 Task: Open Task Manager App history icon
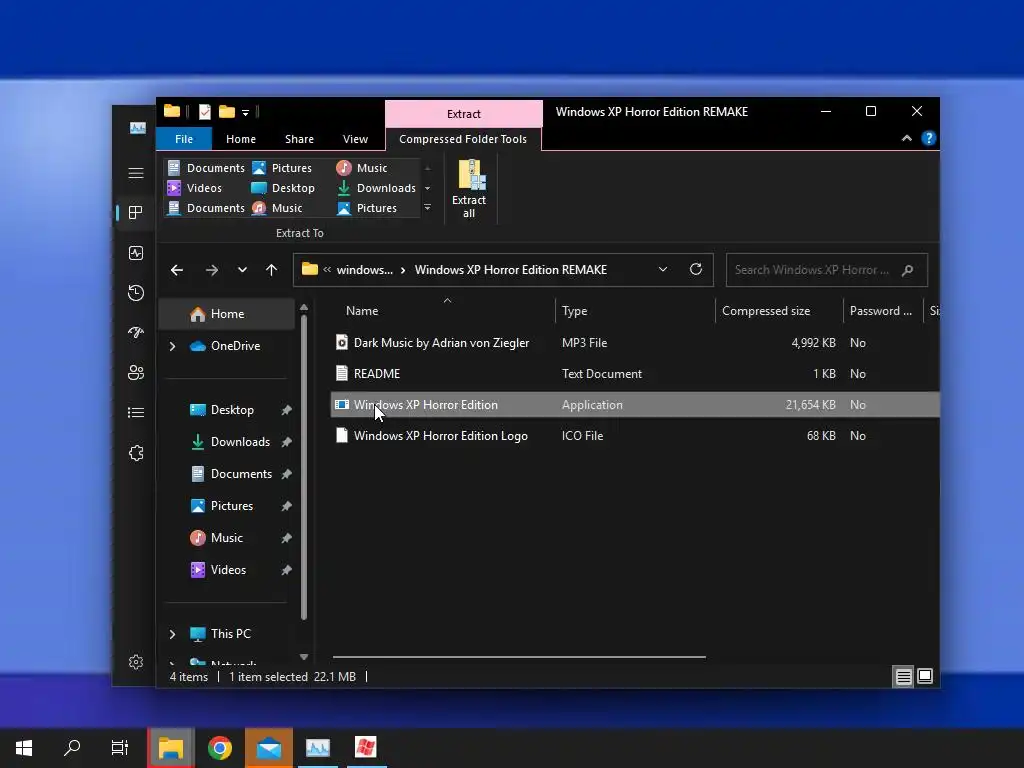pyautogui.click(x=136, y=293)
